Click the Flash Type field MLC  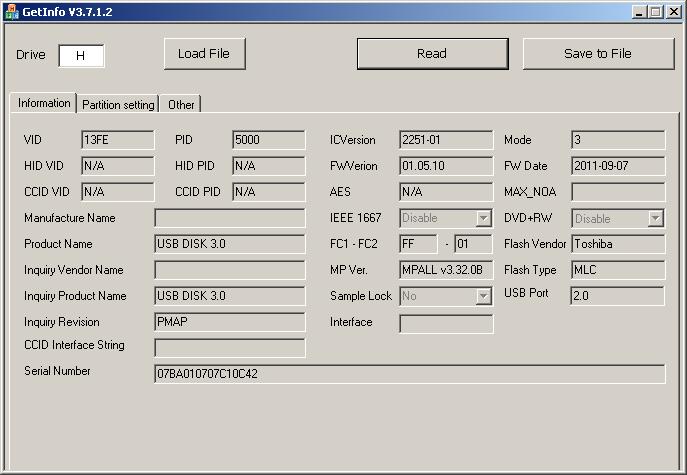tap(618, 270)
